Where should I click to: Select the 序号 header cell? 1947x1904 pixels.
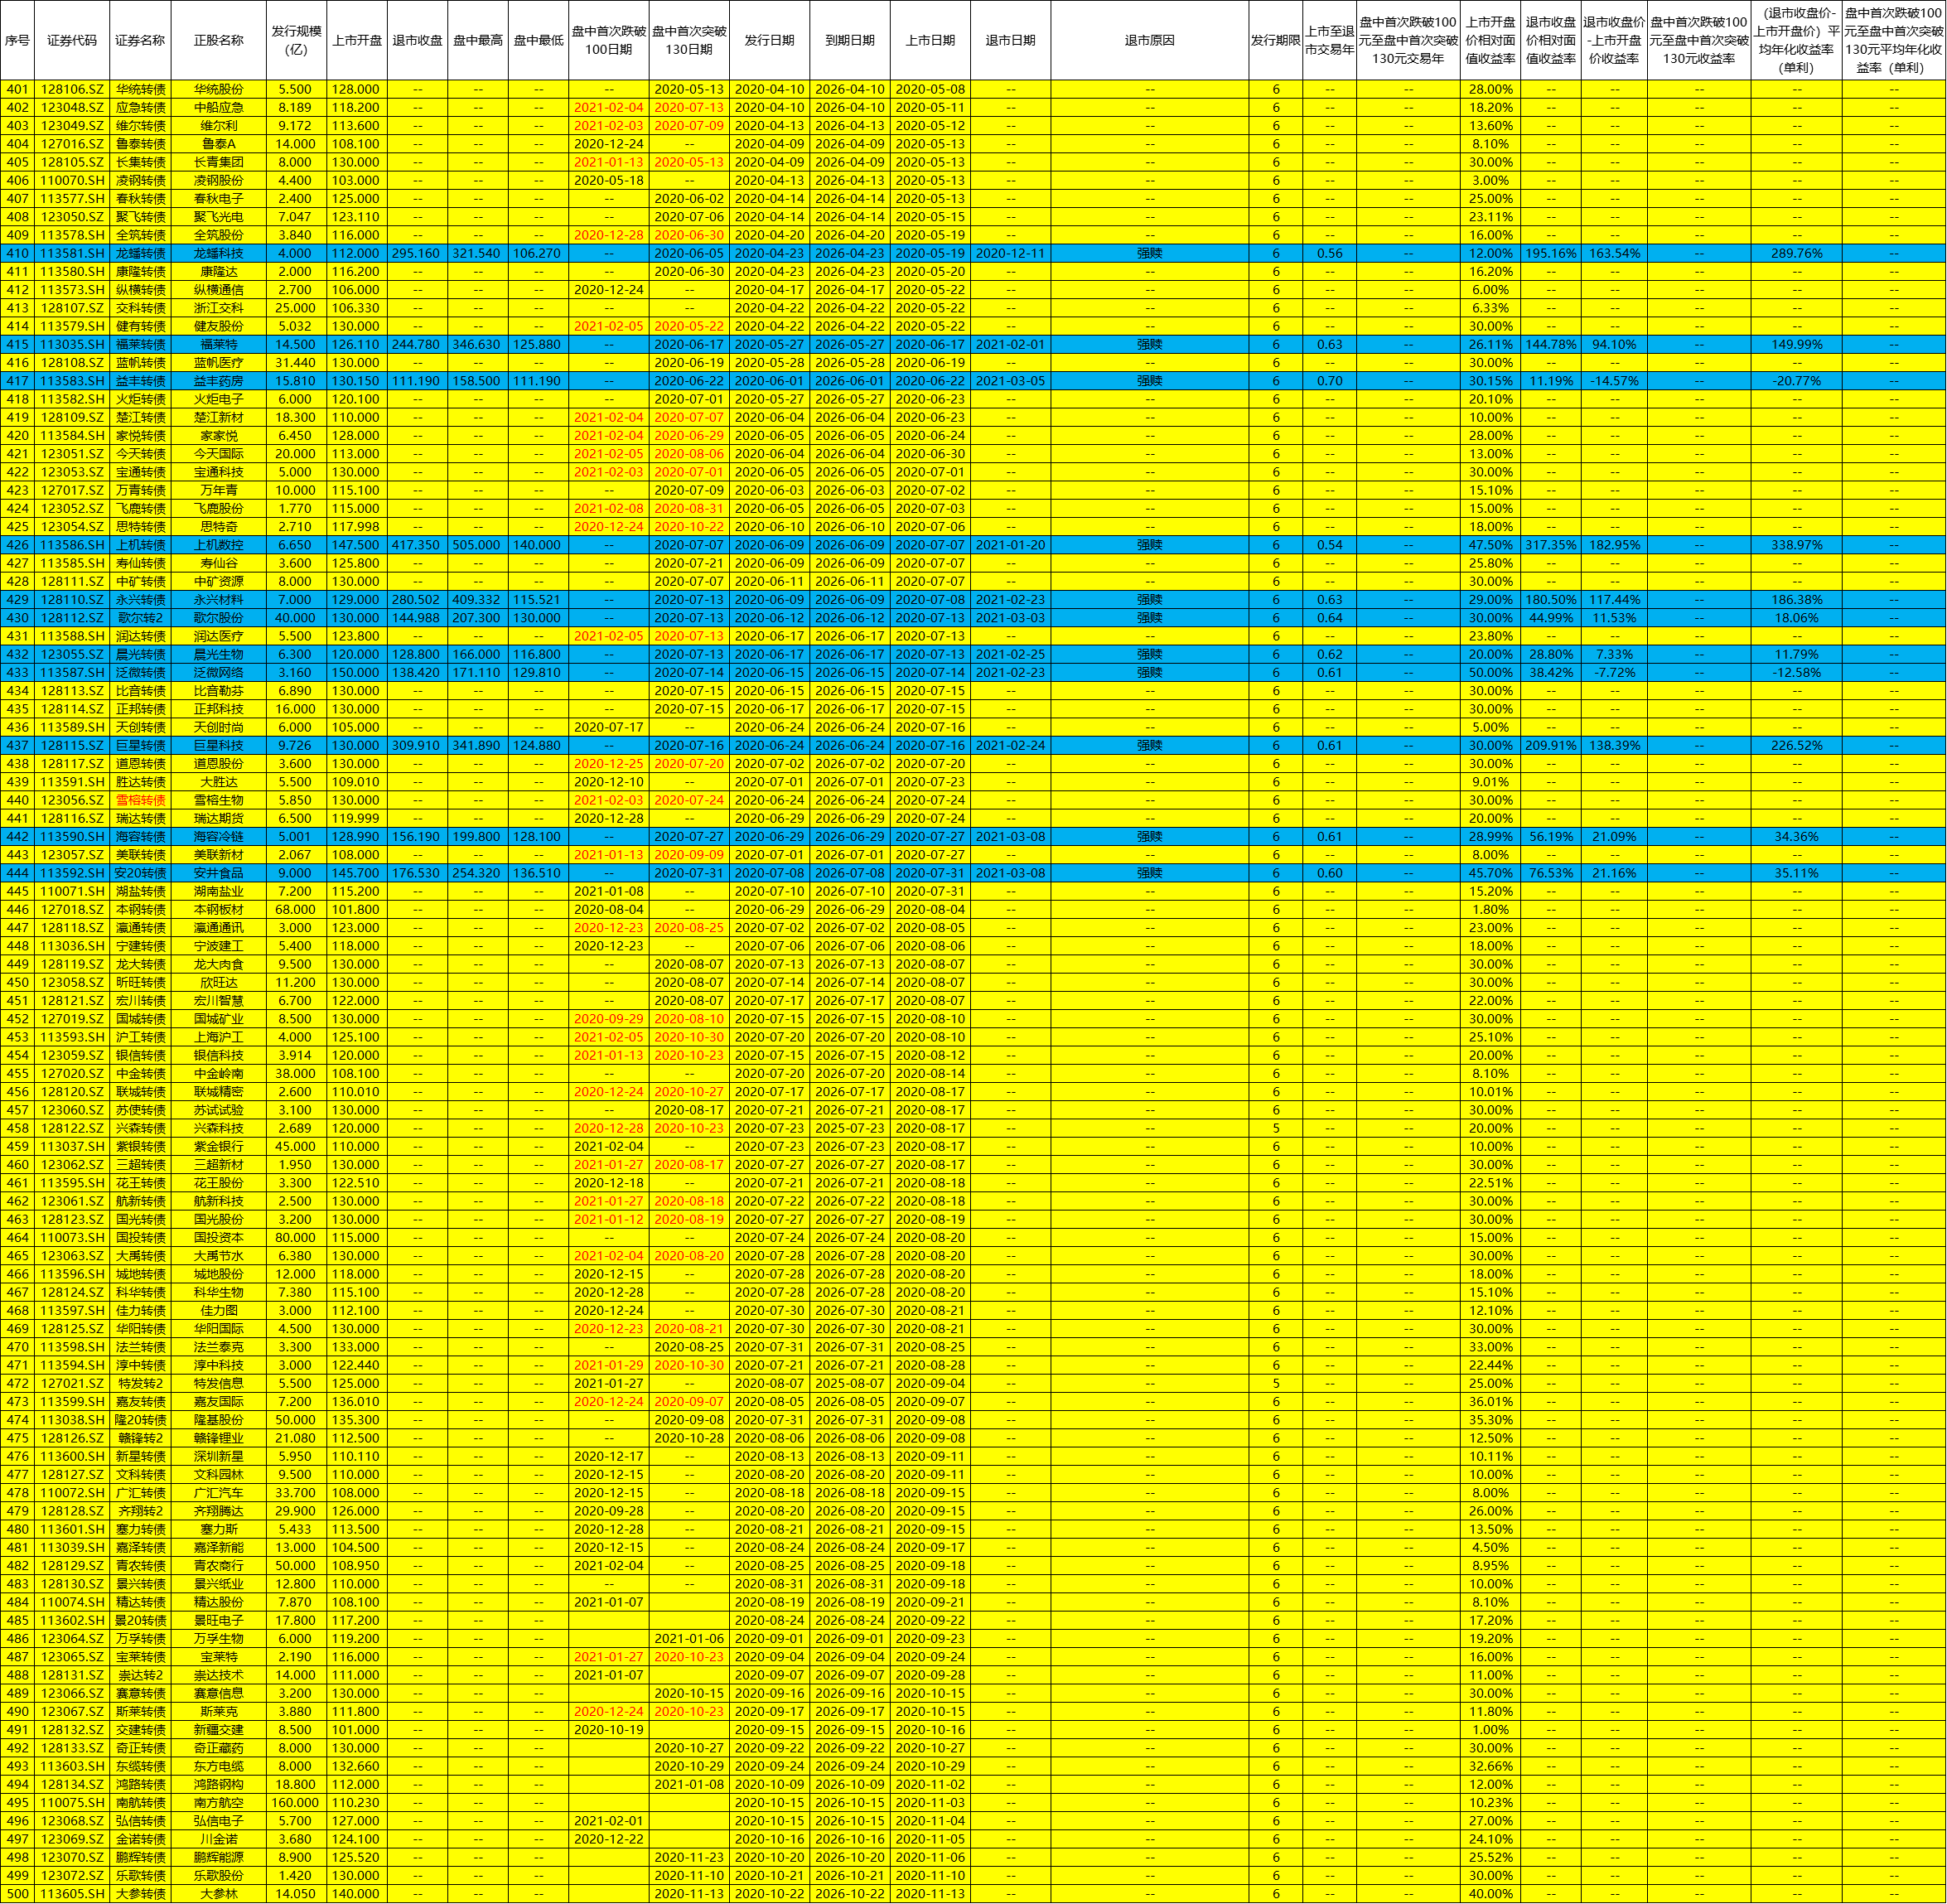point(17,41)
